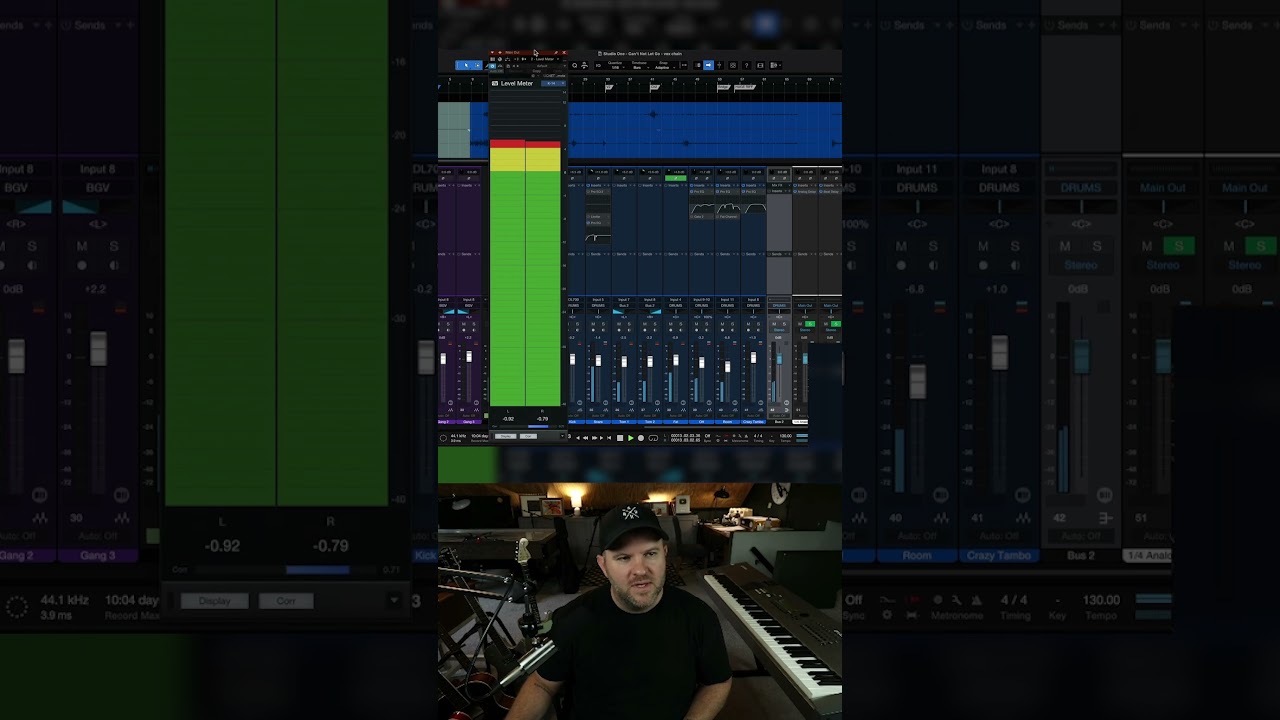1280x720 pixels.
Task: Open the question mark help icon
Action: coord(747,65)
